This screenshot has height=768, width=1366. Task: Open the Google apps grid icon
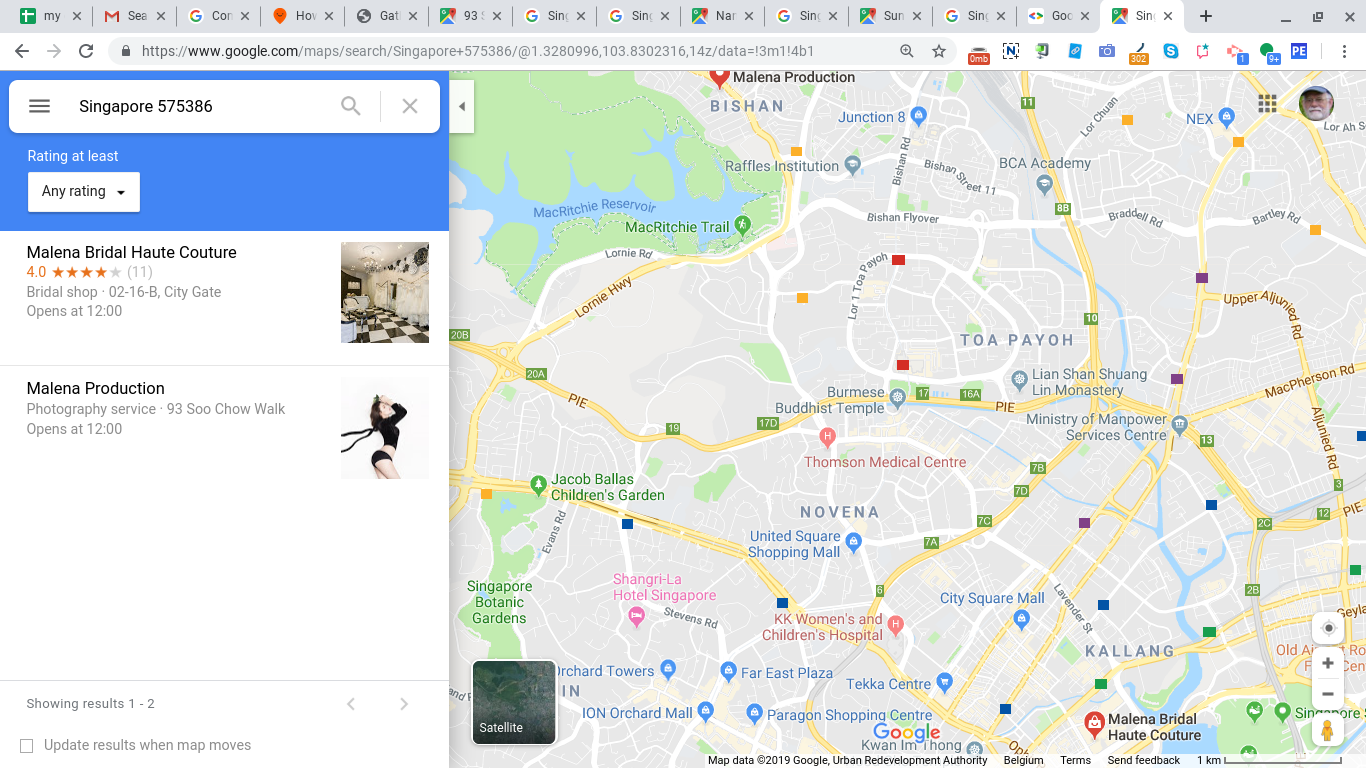(x=1267, y=103)
